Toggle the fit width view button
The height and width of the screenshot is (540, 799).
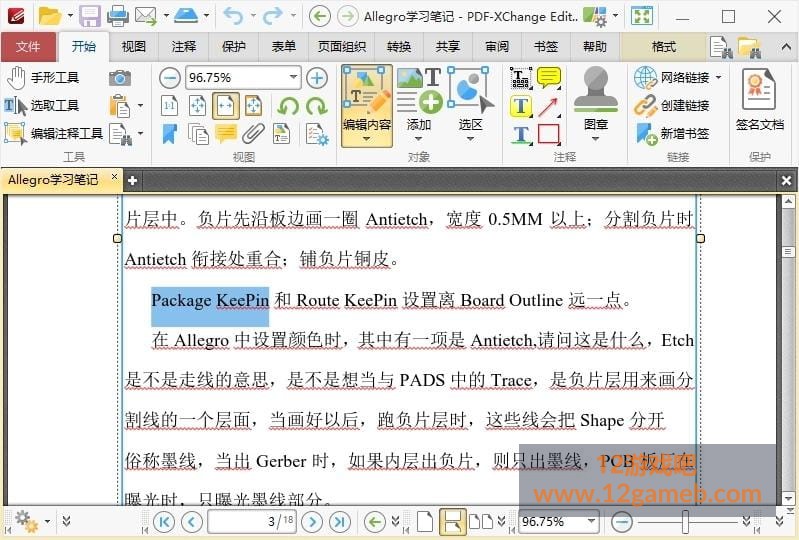226,106
